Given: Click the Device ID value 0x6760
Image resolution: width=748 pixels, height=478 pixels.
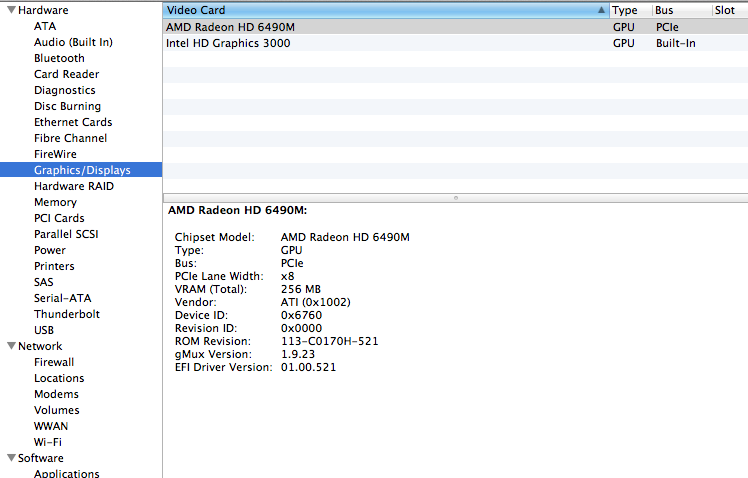Looking at the screenshot, I should [301, 315].
